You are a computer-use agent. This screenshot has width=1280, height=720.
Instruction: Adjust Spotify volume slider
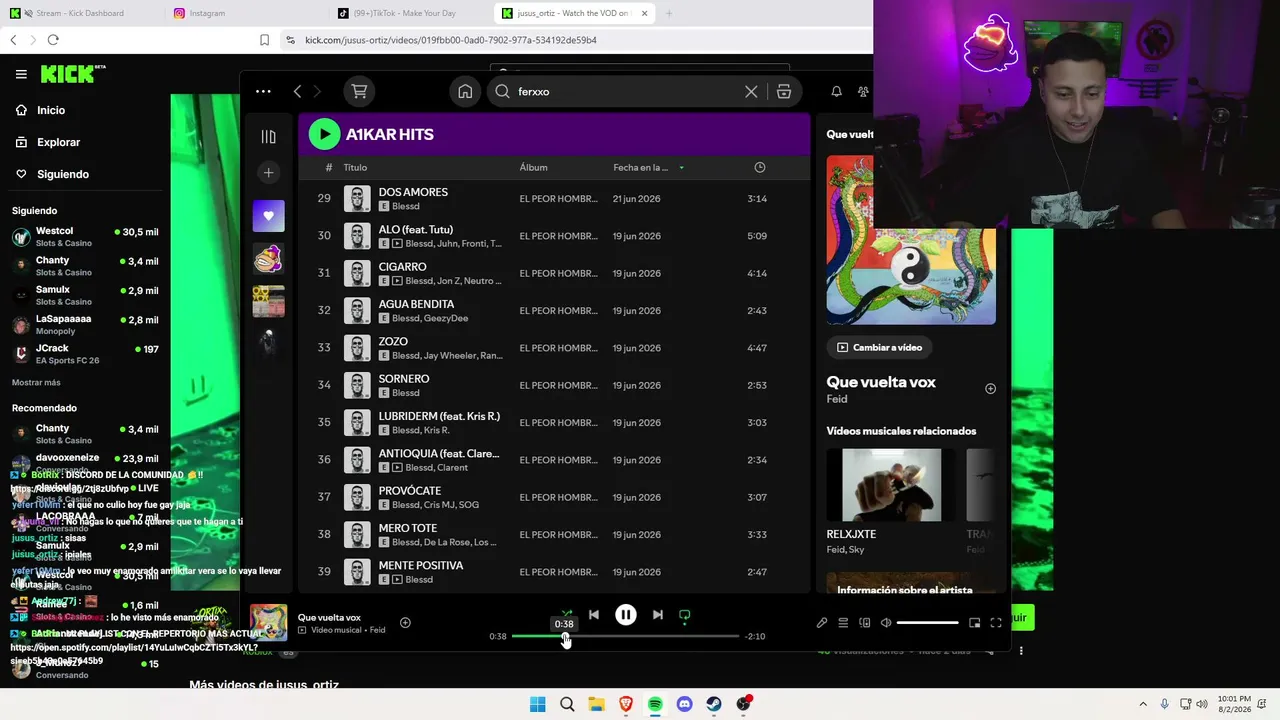927,622
